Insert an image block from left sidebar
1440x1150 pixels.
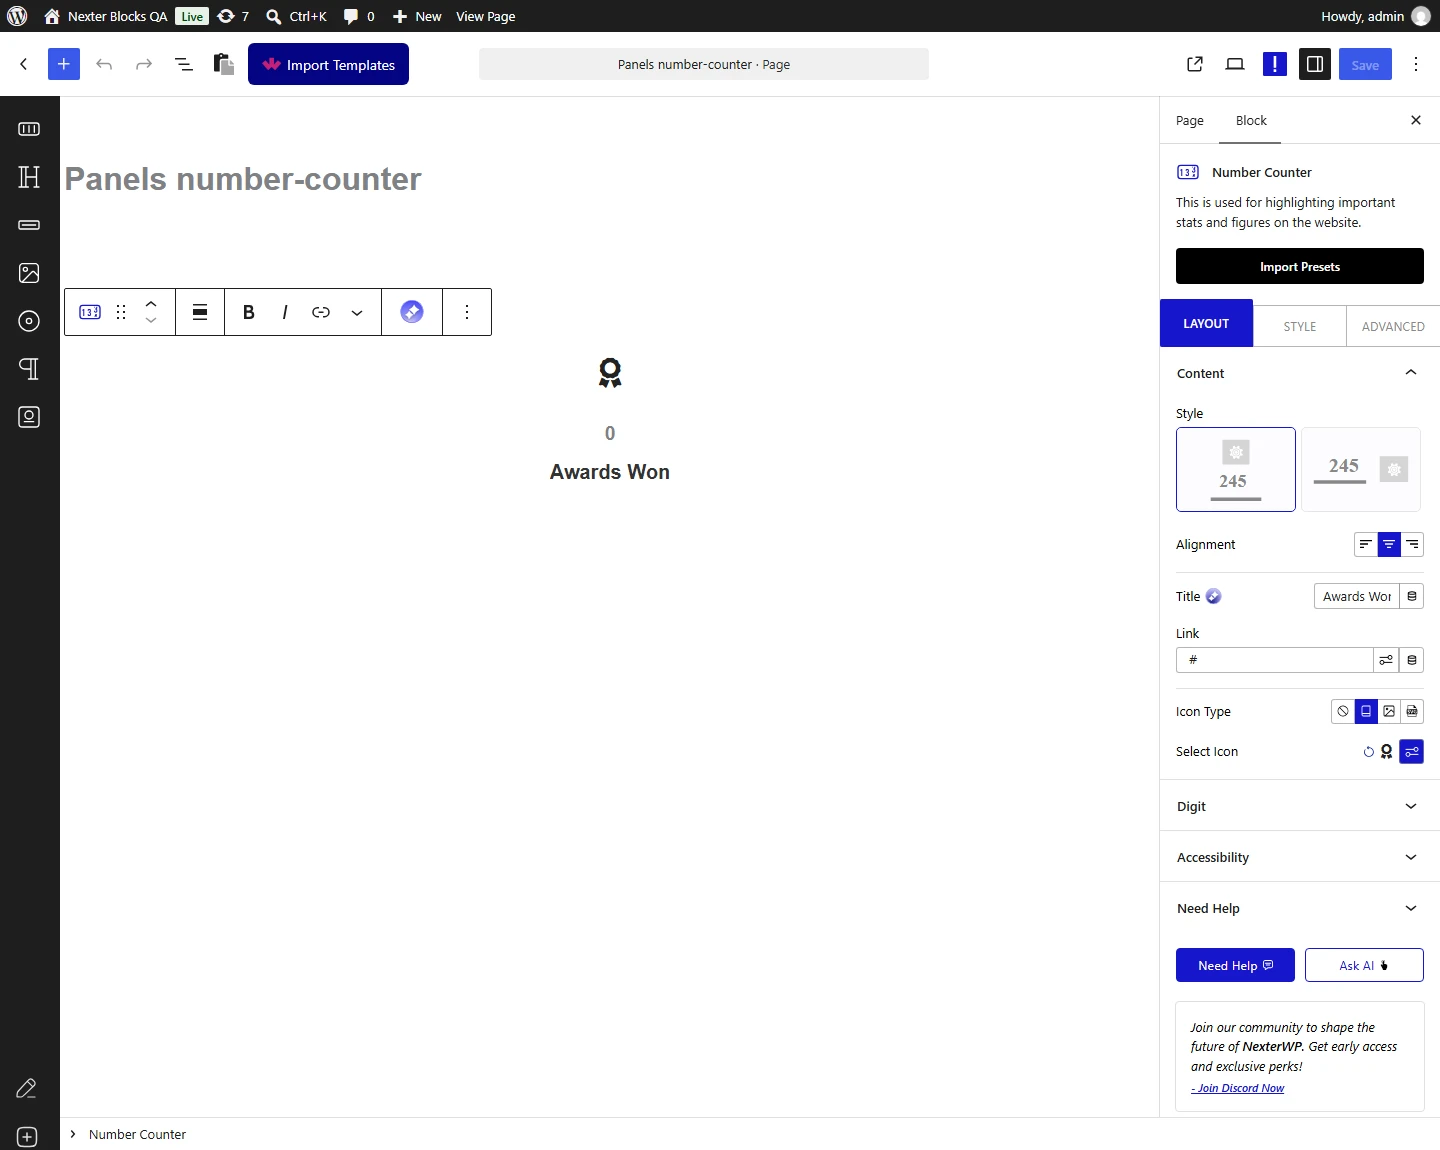point(29,273)
